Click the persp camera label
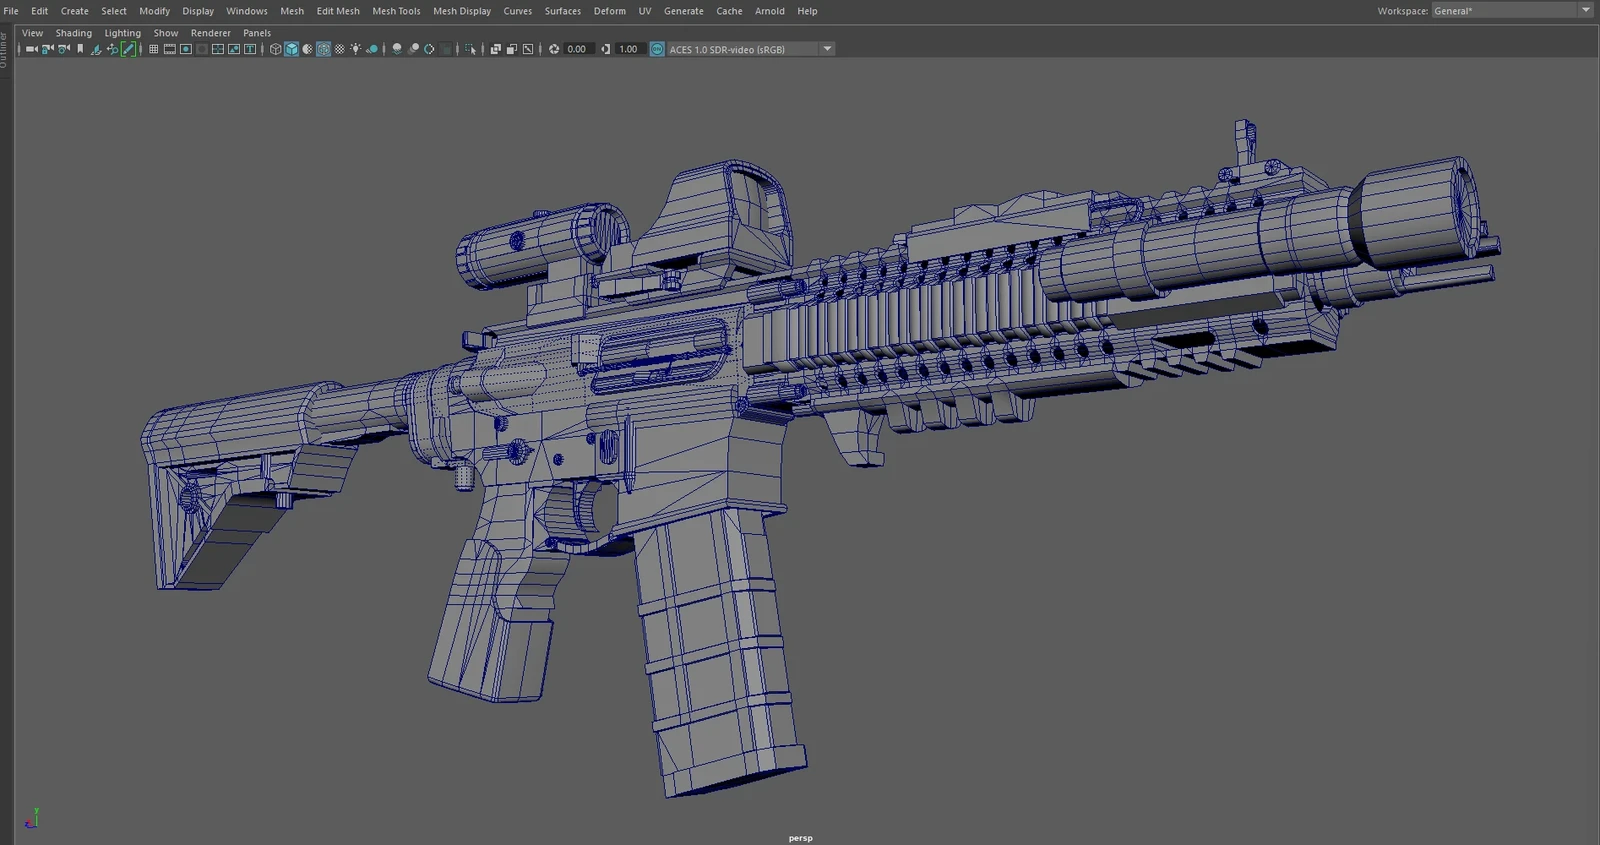This screenshot has width=1600, height=845. click(x=800, y=838)
